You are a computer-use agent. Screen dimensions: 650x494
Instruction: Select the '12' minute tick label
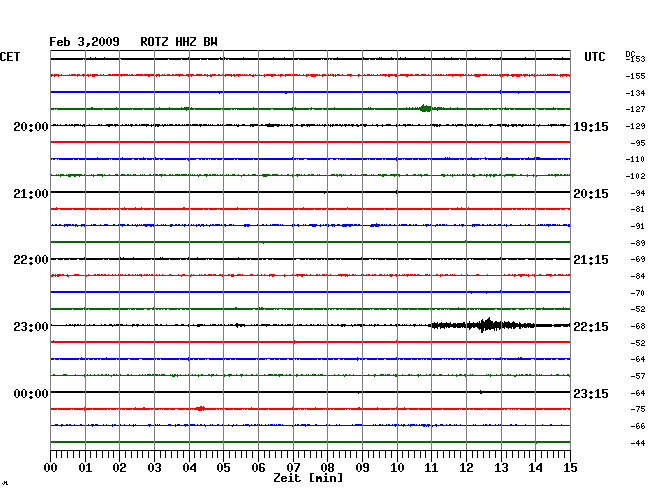[466, 467]
